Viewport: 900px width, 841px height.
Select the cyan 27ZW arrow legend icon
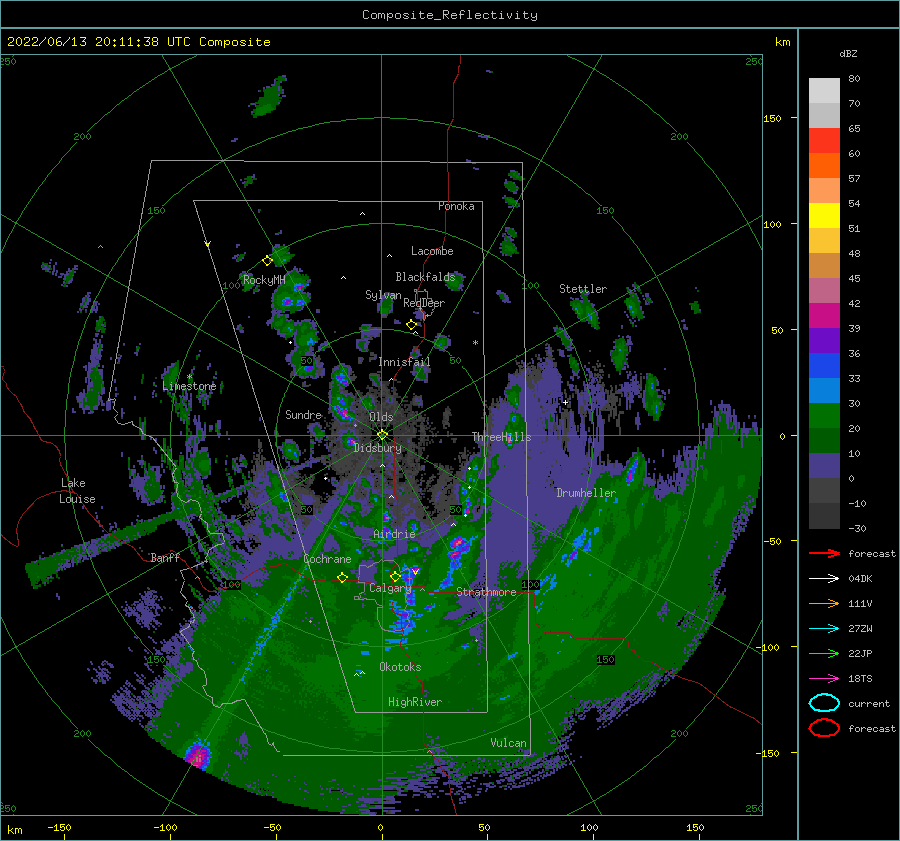[824, 629]
